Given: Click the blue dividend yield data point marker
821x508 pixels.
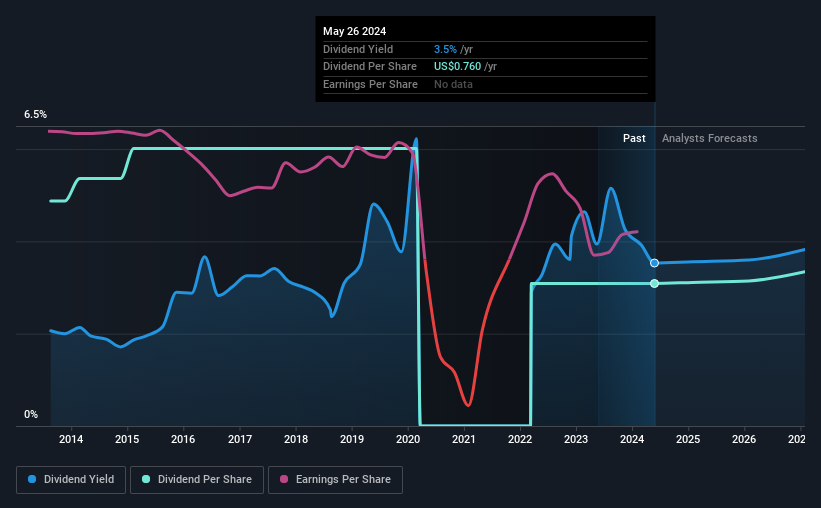Looking at the screenshot, I should click(x=654, y=263).
